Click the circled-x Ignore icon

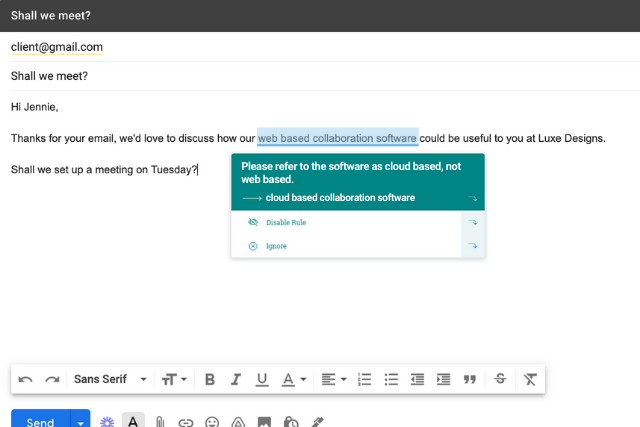(x=253, y=246)
